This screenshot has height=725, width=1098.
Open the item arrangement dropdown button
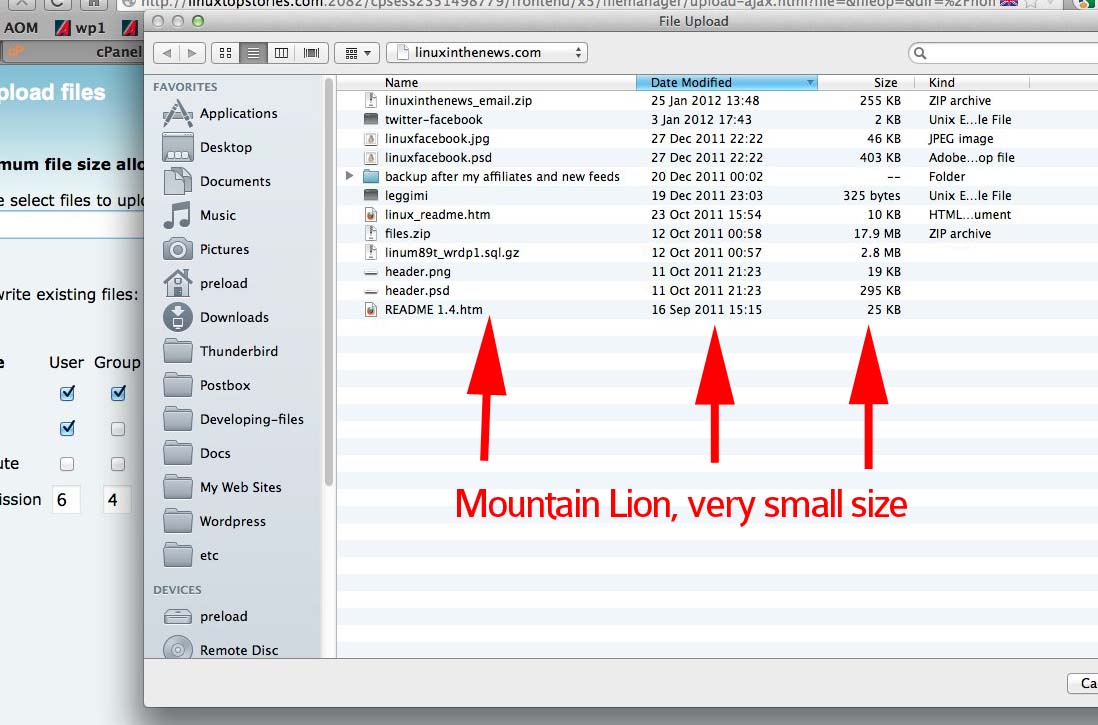coord(357,53)
